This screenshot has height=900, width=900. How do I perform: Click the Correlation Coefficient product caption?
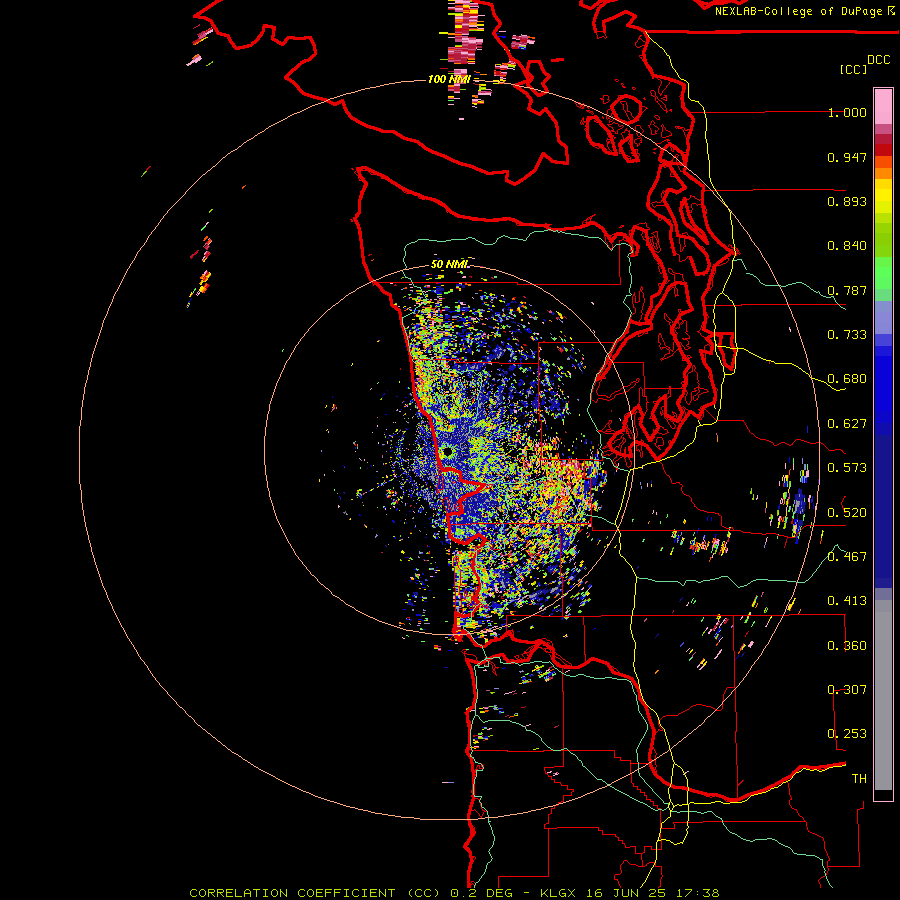(x=454, y=893)
